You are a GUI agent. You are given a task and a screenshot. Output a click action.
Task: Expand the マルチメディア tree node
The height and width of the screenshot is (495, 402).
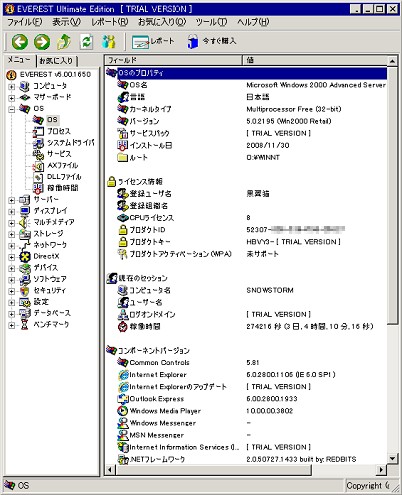coord(12,223)
